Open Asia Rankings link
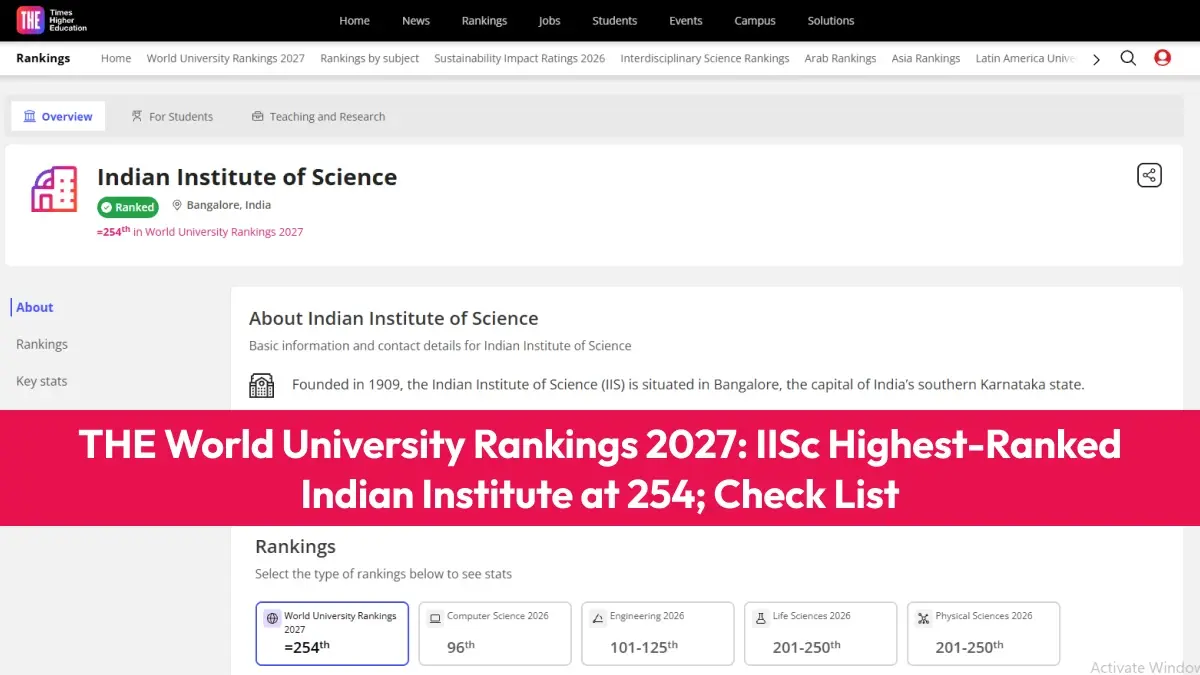This screenshot has height=675, width=1200. tap(926, 58)
